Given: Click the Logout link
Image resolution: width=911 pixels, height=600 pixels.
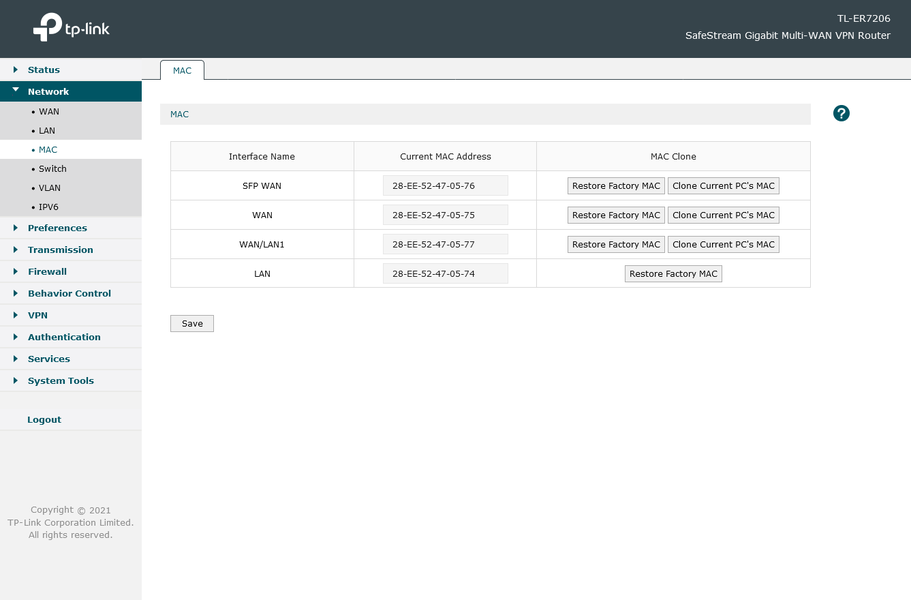Looking at the screenshot, I should click(x=44, y=419).
